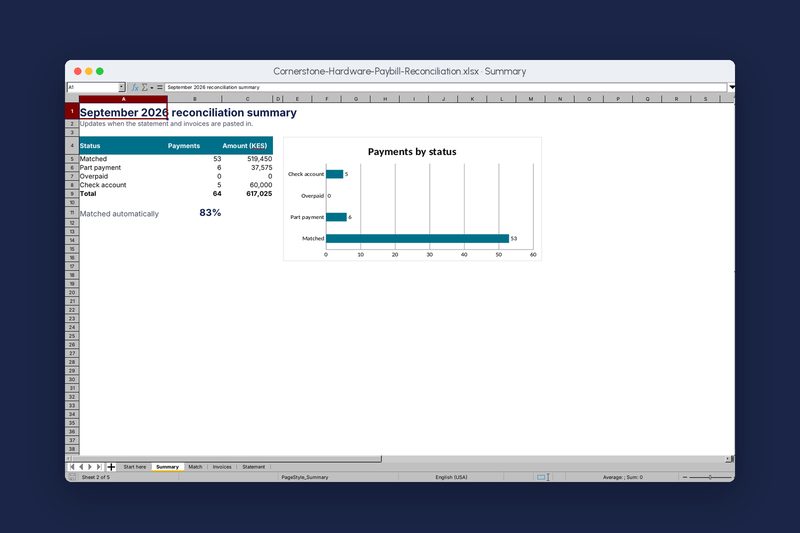The image size is (800, 533).
Task: Click horizontal scrollbar left arrow
Action: coord(68,459)
